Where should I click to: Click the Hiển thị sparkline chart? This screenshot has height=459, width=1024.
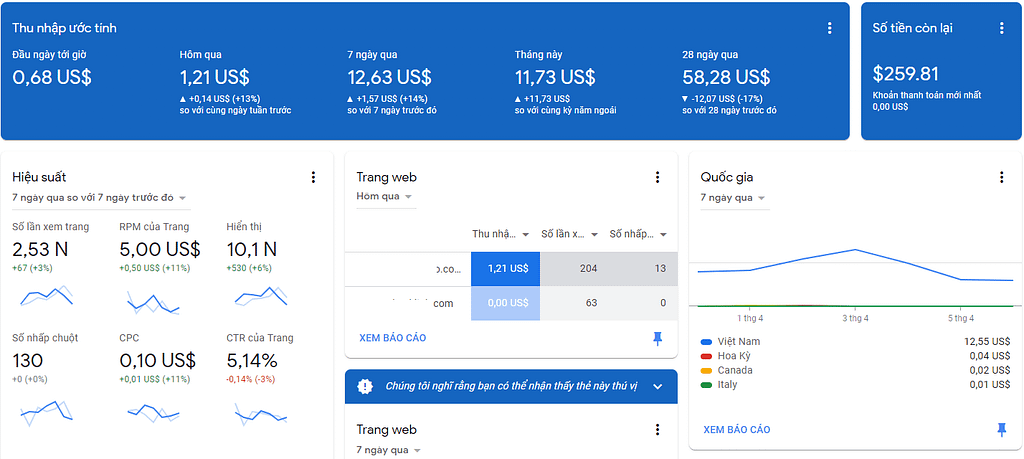(261, 297)
